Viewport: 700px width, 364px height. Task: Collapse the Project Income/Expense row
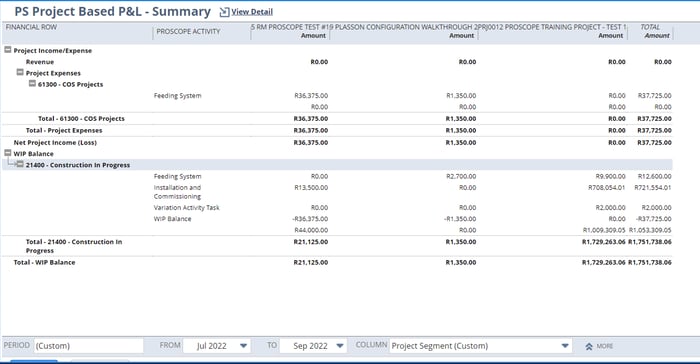(8, 50)
